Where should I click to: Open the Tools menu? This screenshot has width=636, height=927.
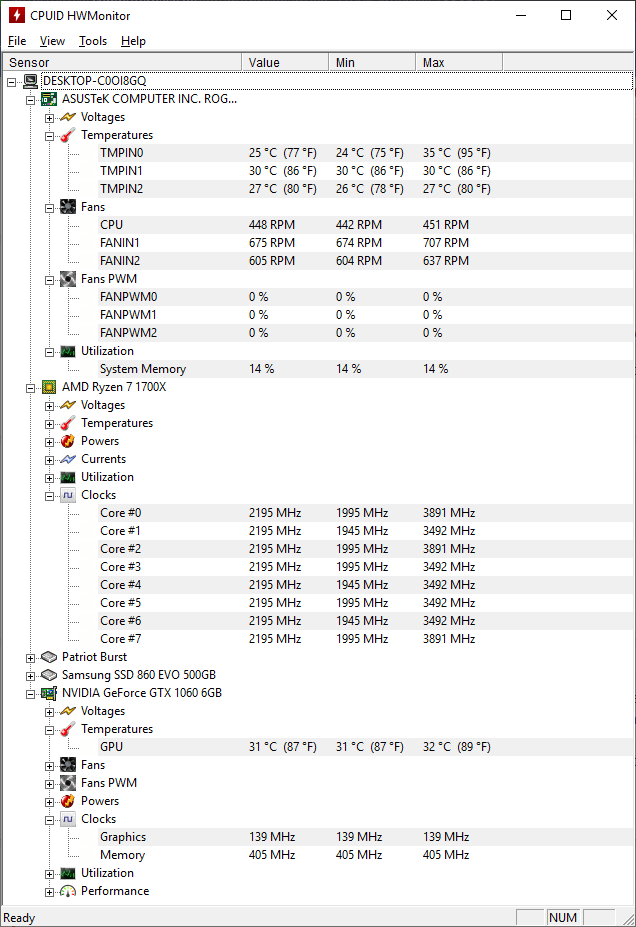pyautogui.click(x=93, y=41)
